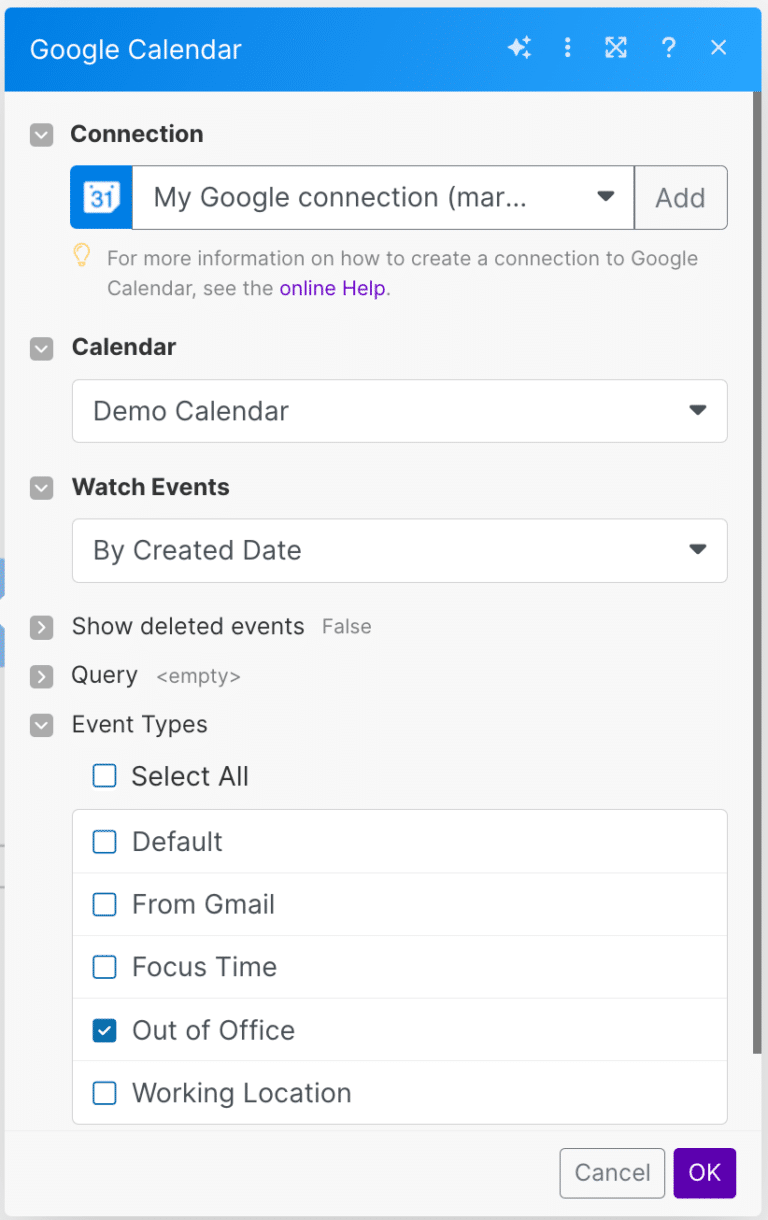
Task: Open the Watch Events dropdown
Action: click(399, 551)
